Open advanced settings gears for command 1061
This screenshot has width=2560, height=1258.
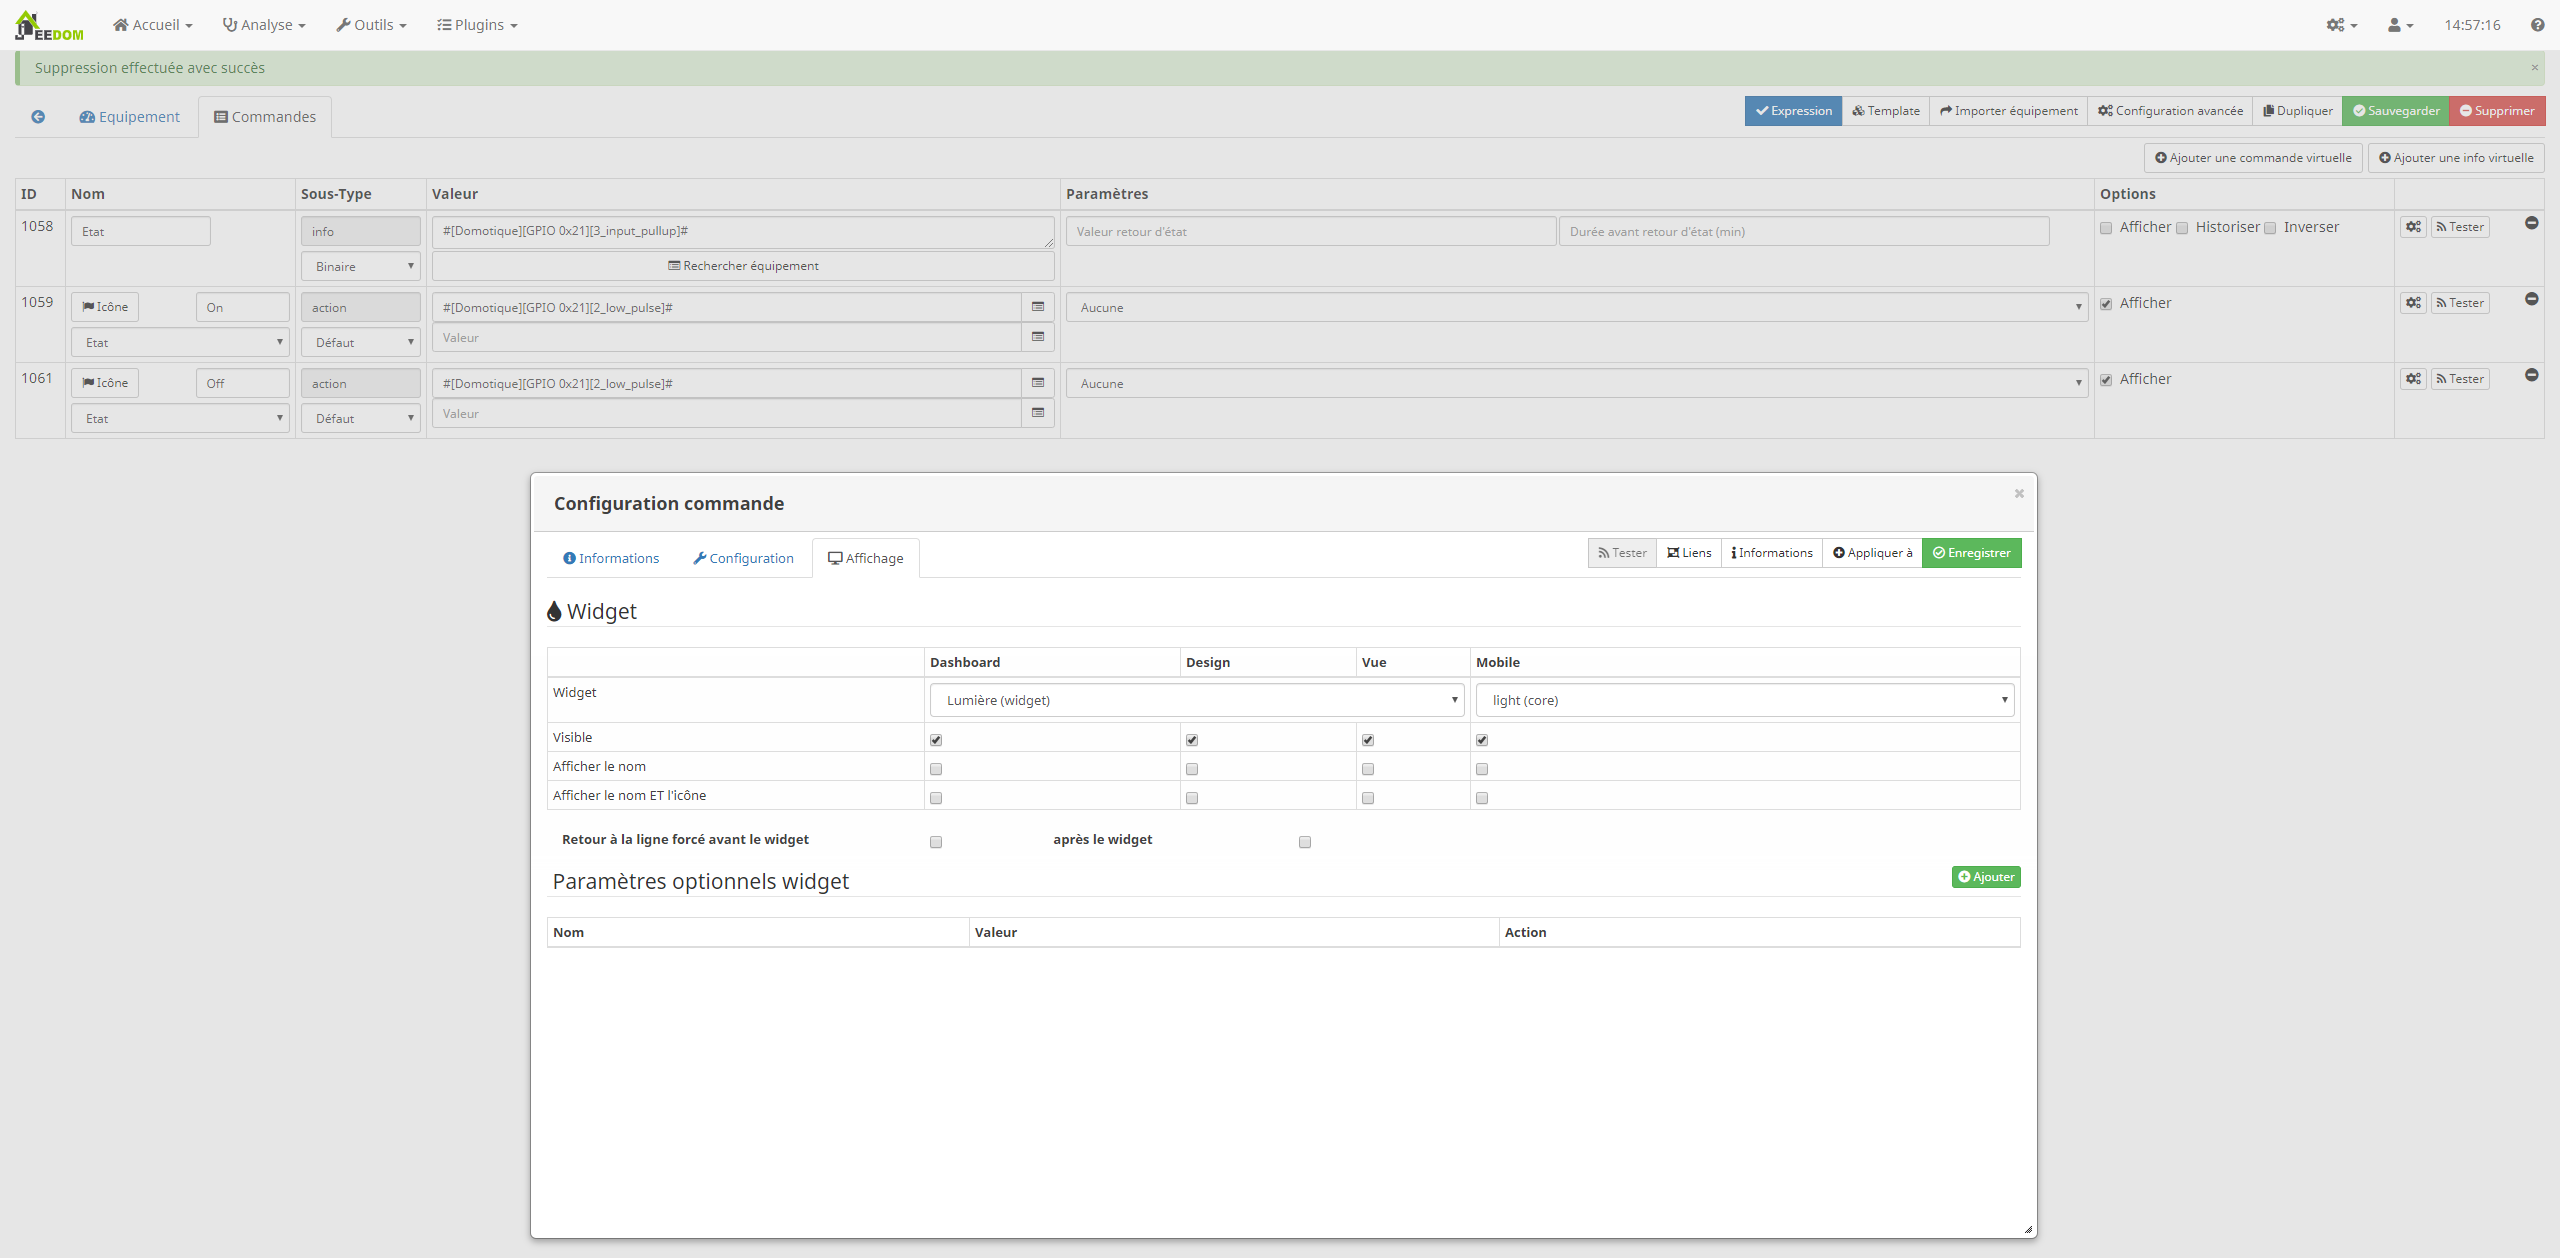coord(2413,379)
